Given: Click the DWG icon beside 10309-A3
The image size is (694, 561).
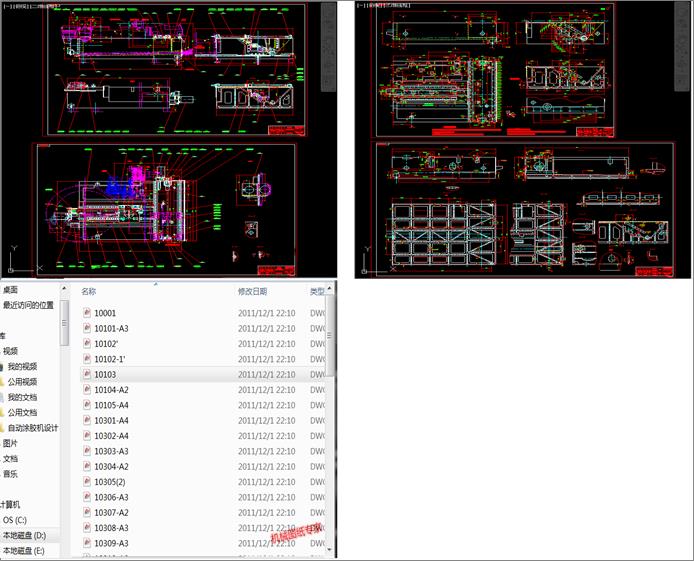Looking at the screenshot, I should coord(87,543).
